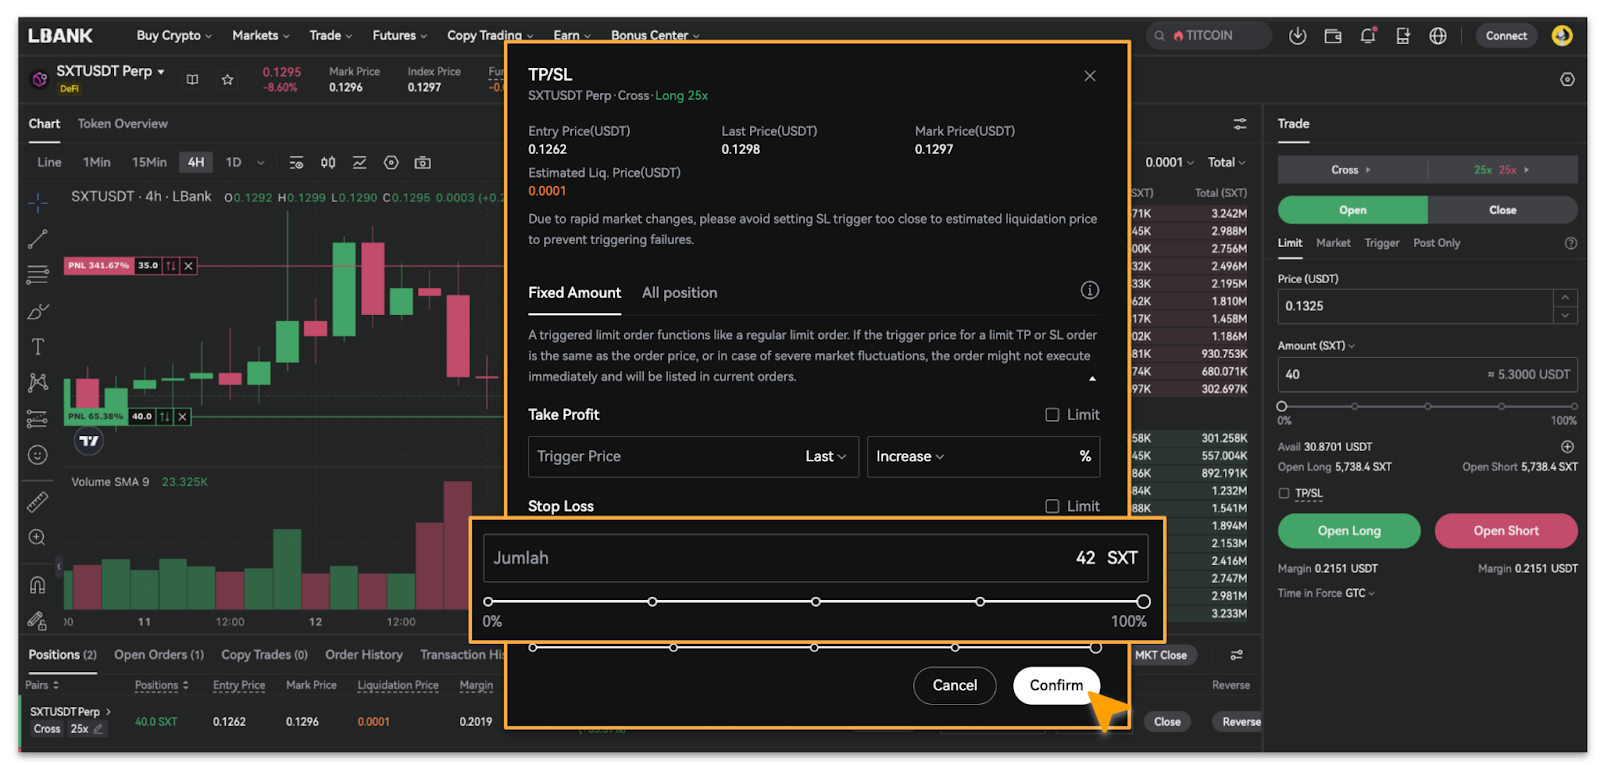Open the Increase dropdown in Take Profit
This screenshot has width=1600, height=765.
click(x=910, y=456)
